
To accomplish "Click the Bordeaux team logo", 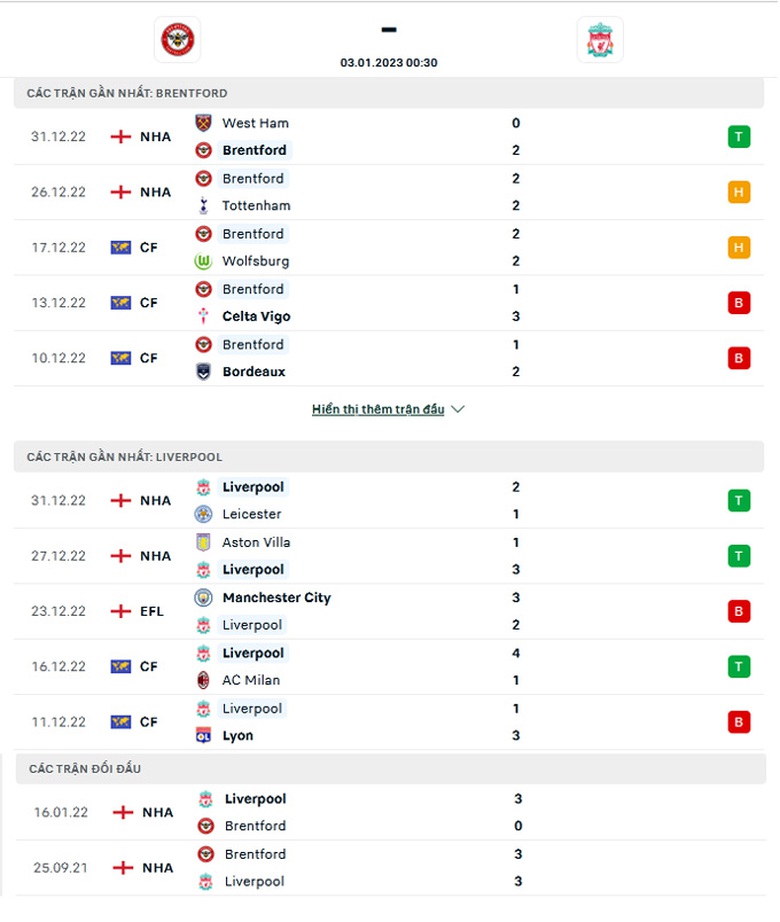I will coord(203,371).
